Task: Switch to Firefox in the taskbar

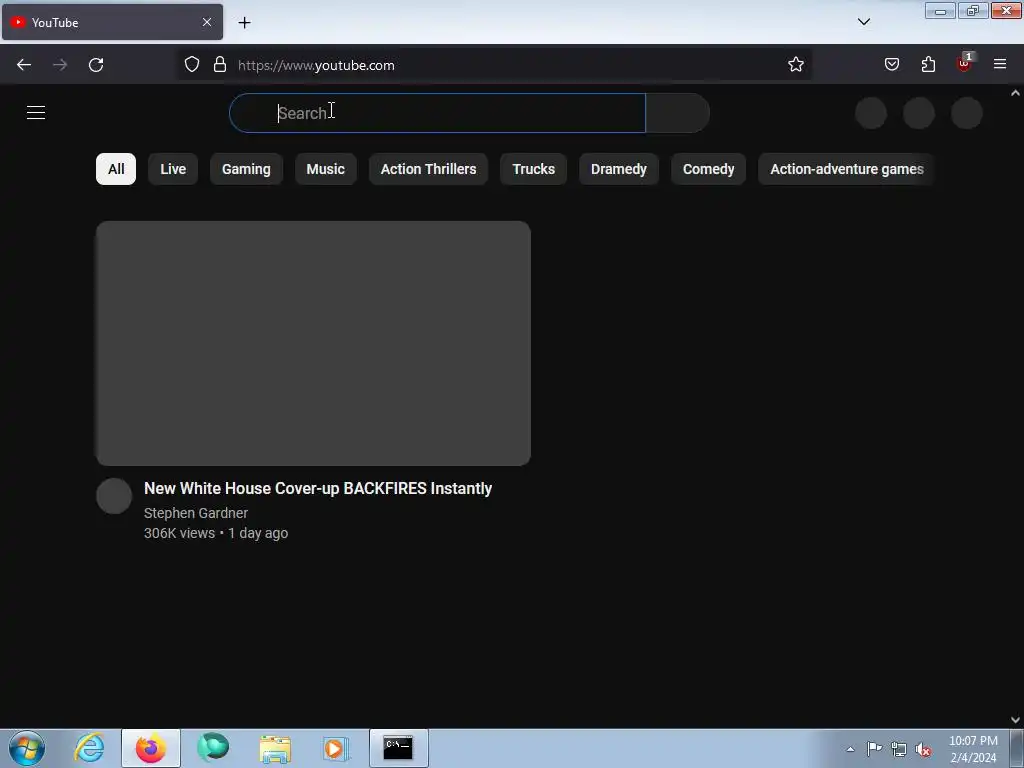Action: pyautogui.click(x=151, y=748)
